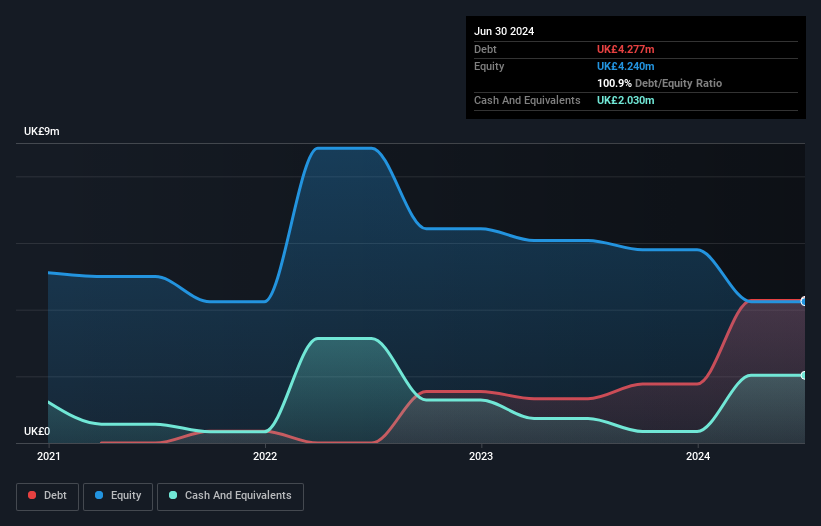The width and height of the screenshot is (821, 526).
Task: Toggle the Debt series legend button
Action: tap(48, 496)
